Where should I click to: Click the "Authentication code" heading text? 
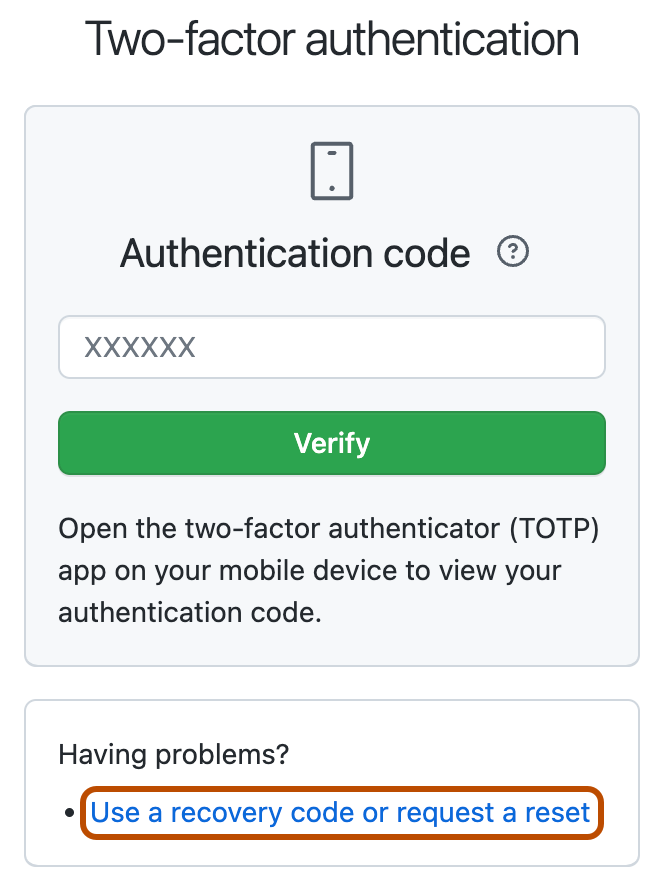pyautogui.click(x=295, y=254)
